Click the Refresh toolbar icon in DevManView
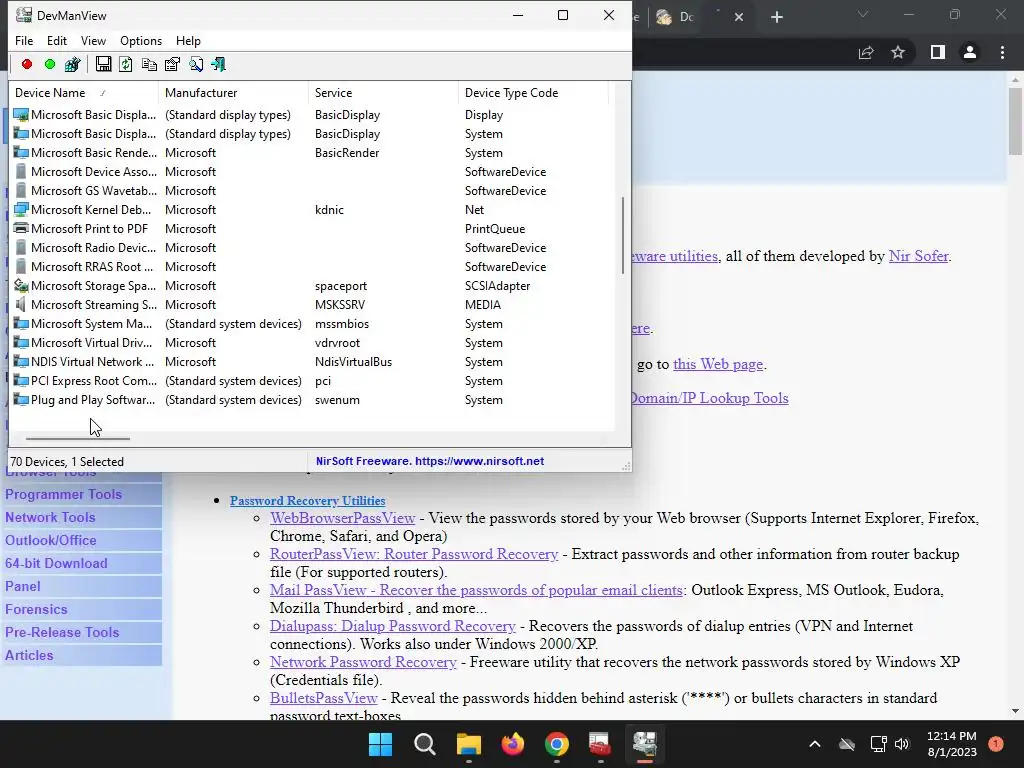 (x=126, y=64)
